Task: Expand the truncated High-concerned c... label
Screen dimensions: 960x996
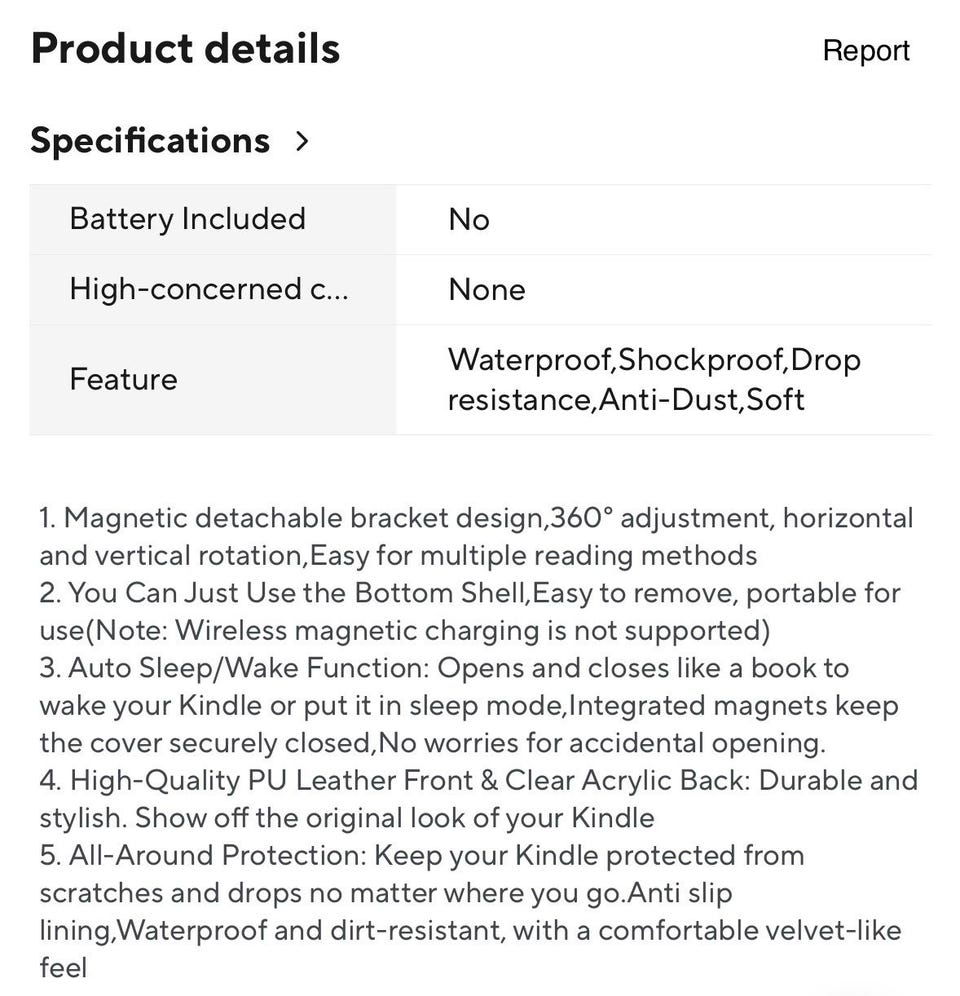Action: pyautogui.click(x=209, y=290)
